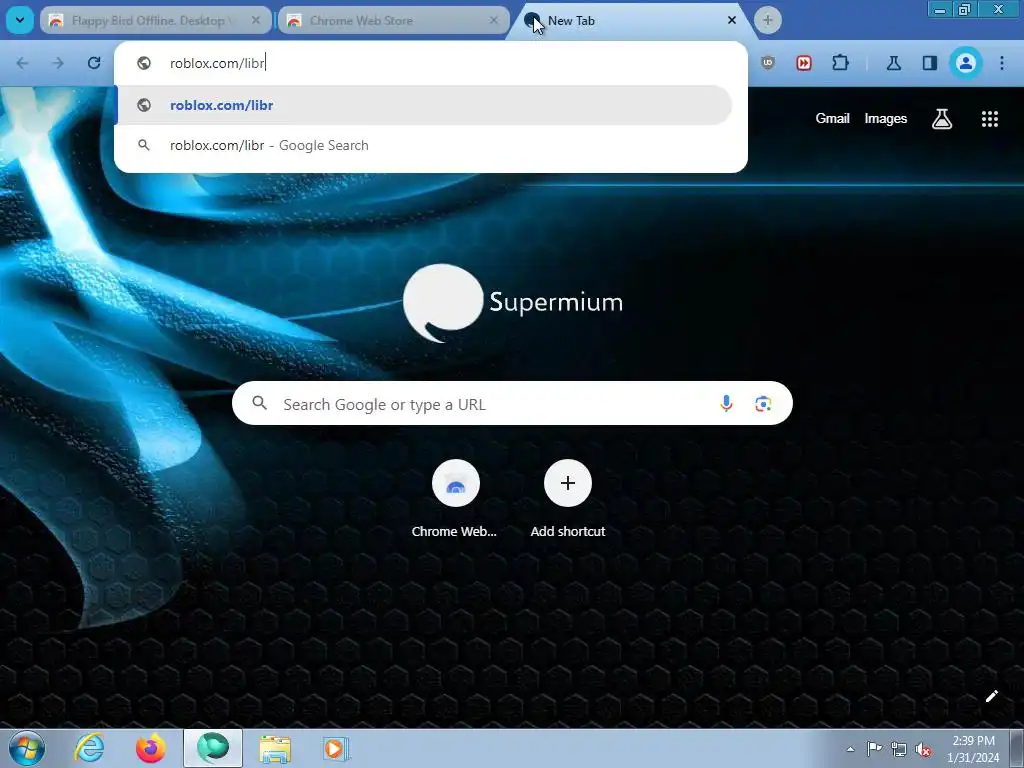Viewport: 1024px width, 768px height.
Task: Open the Google apps grid
Action: point(990,118)
